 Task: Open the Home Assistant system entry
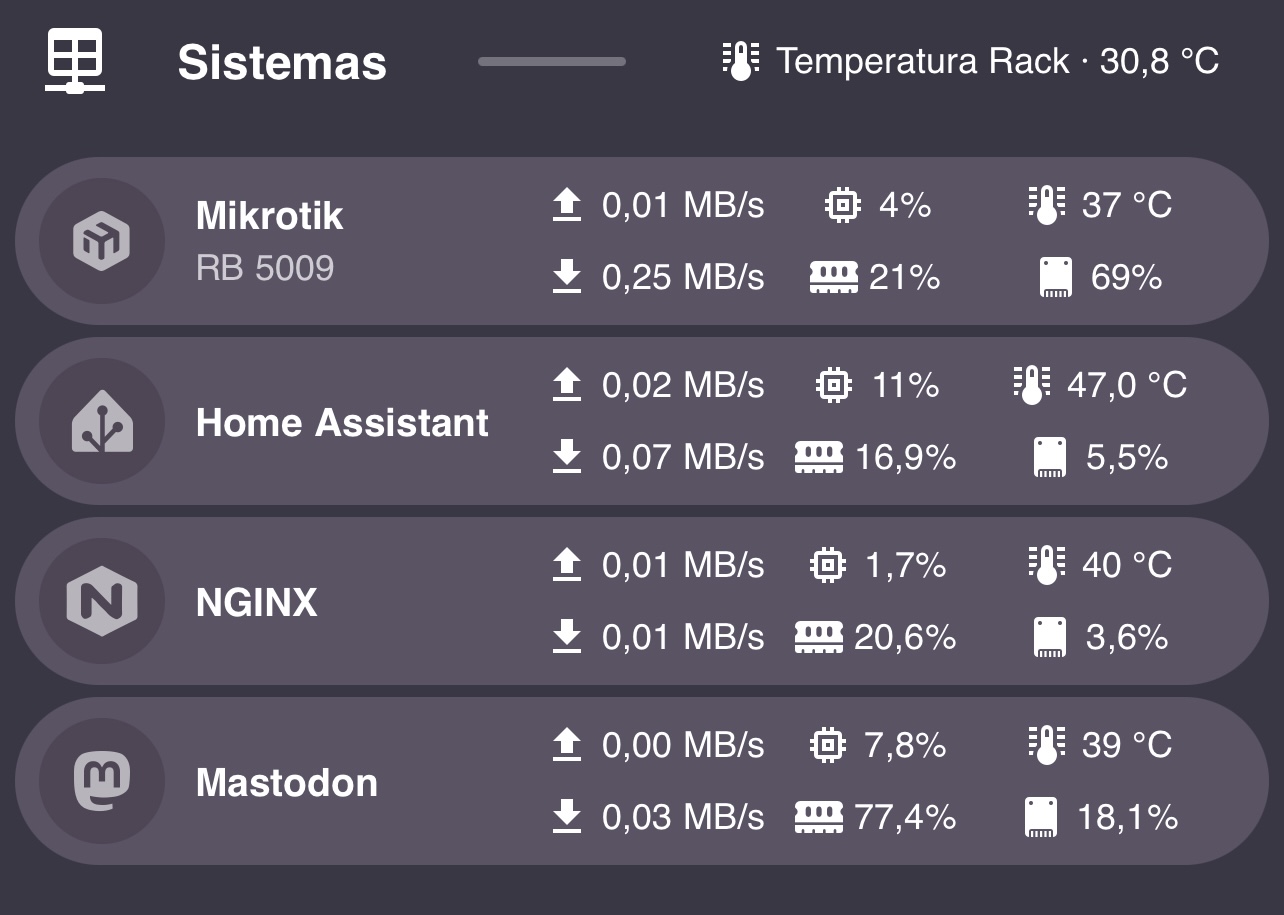tap(342, 422)
